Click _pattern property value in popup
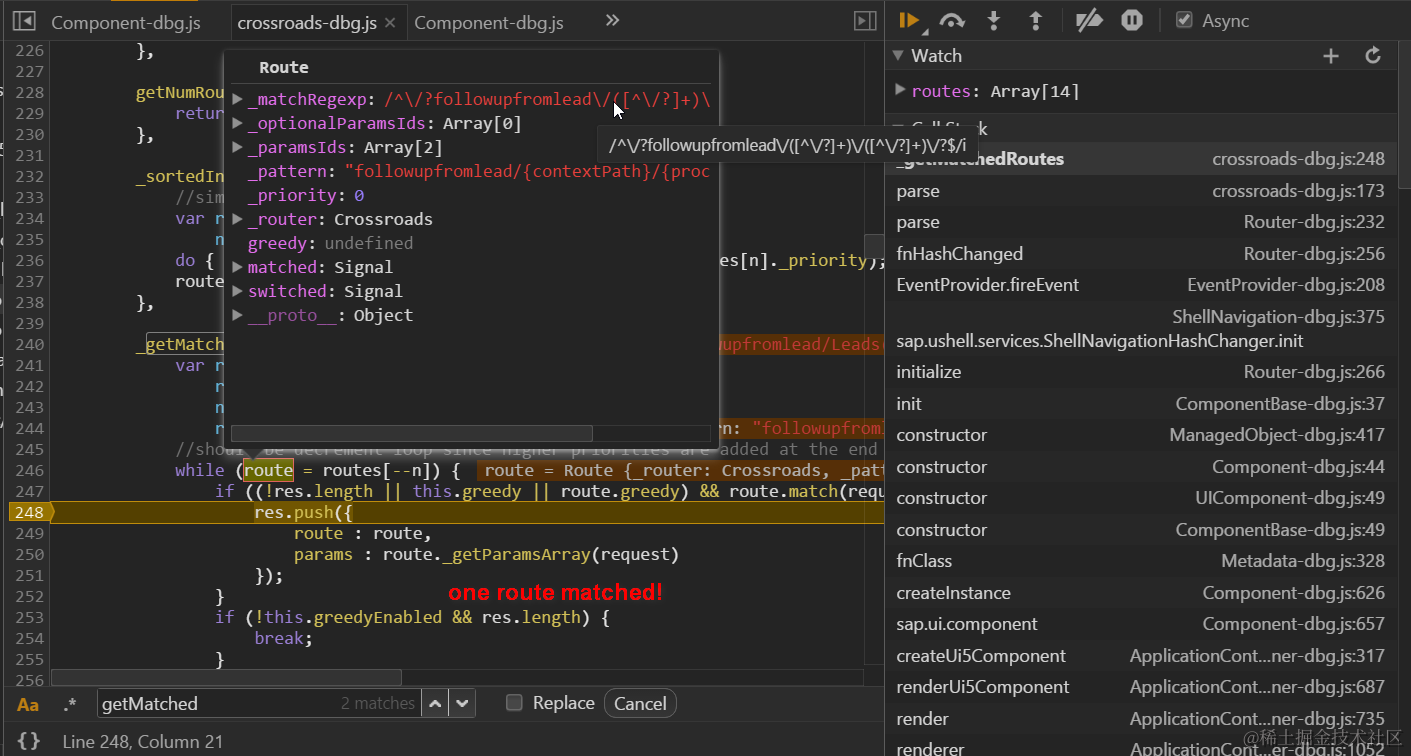The image size is (1411, 756). 527,171
